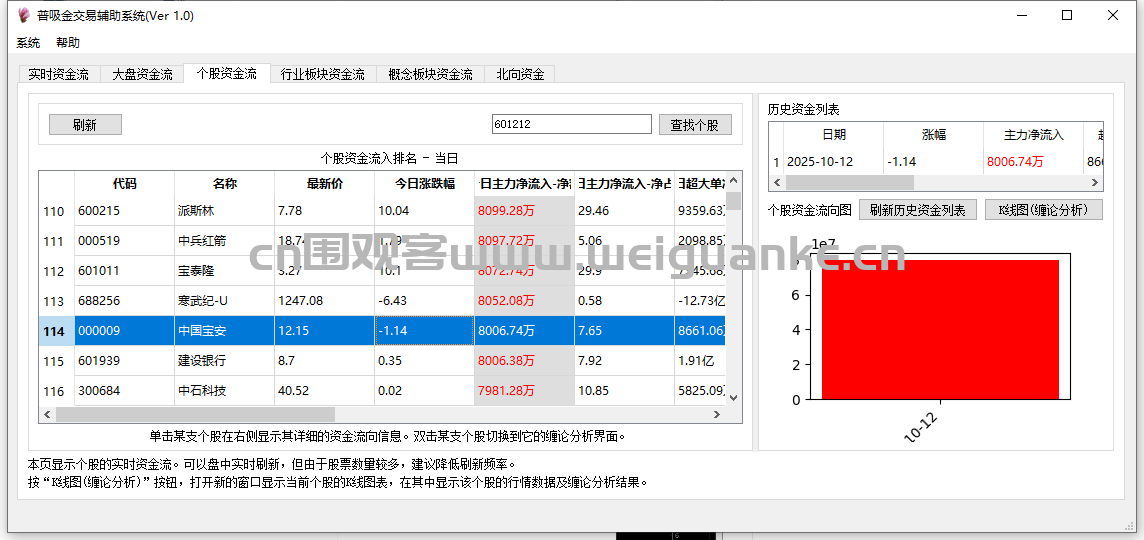
Task: Click the 主力净流入 header in history list
Action: coord(1034,134)
